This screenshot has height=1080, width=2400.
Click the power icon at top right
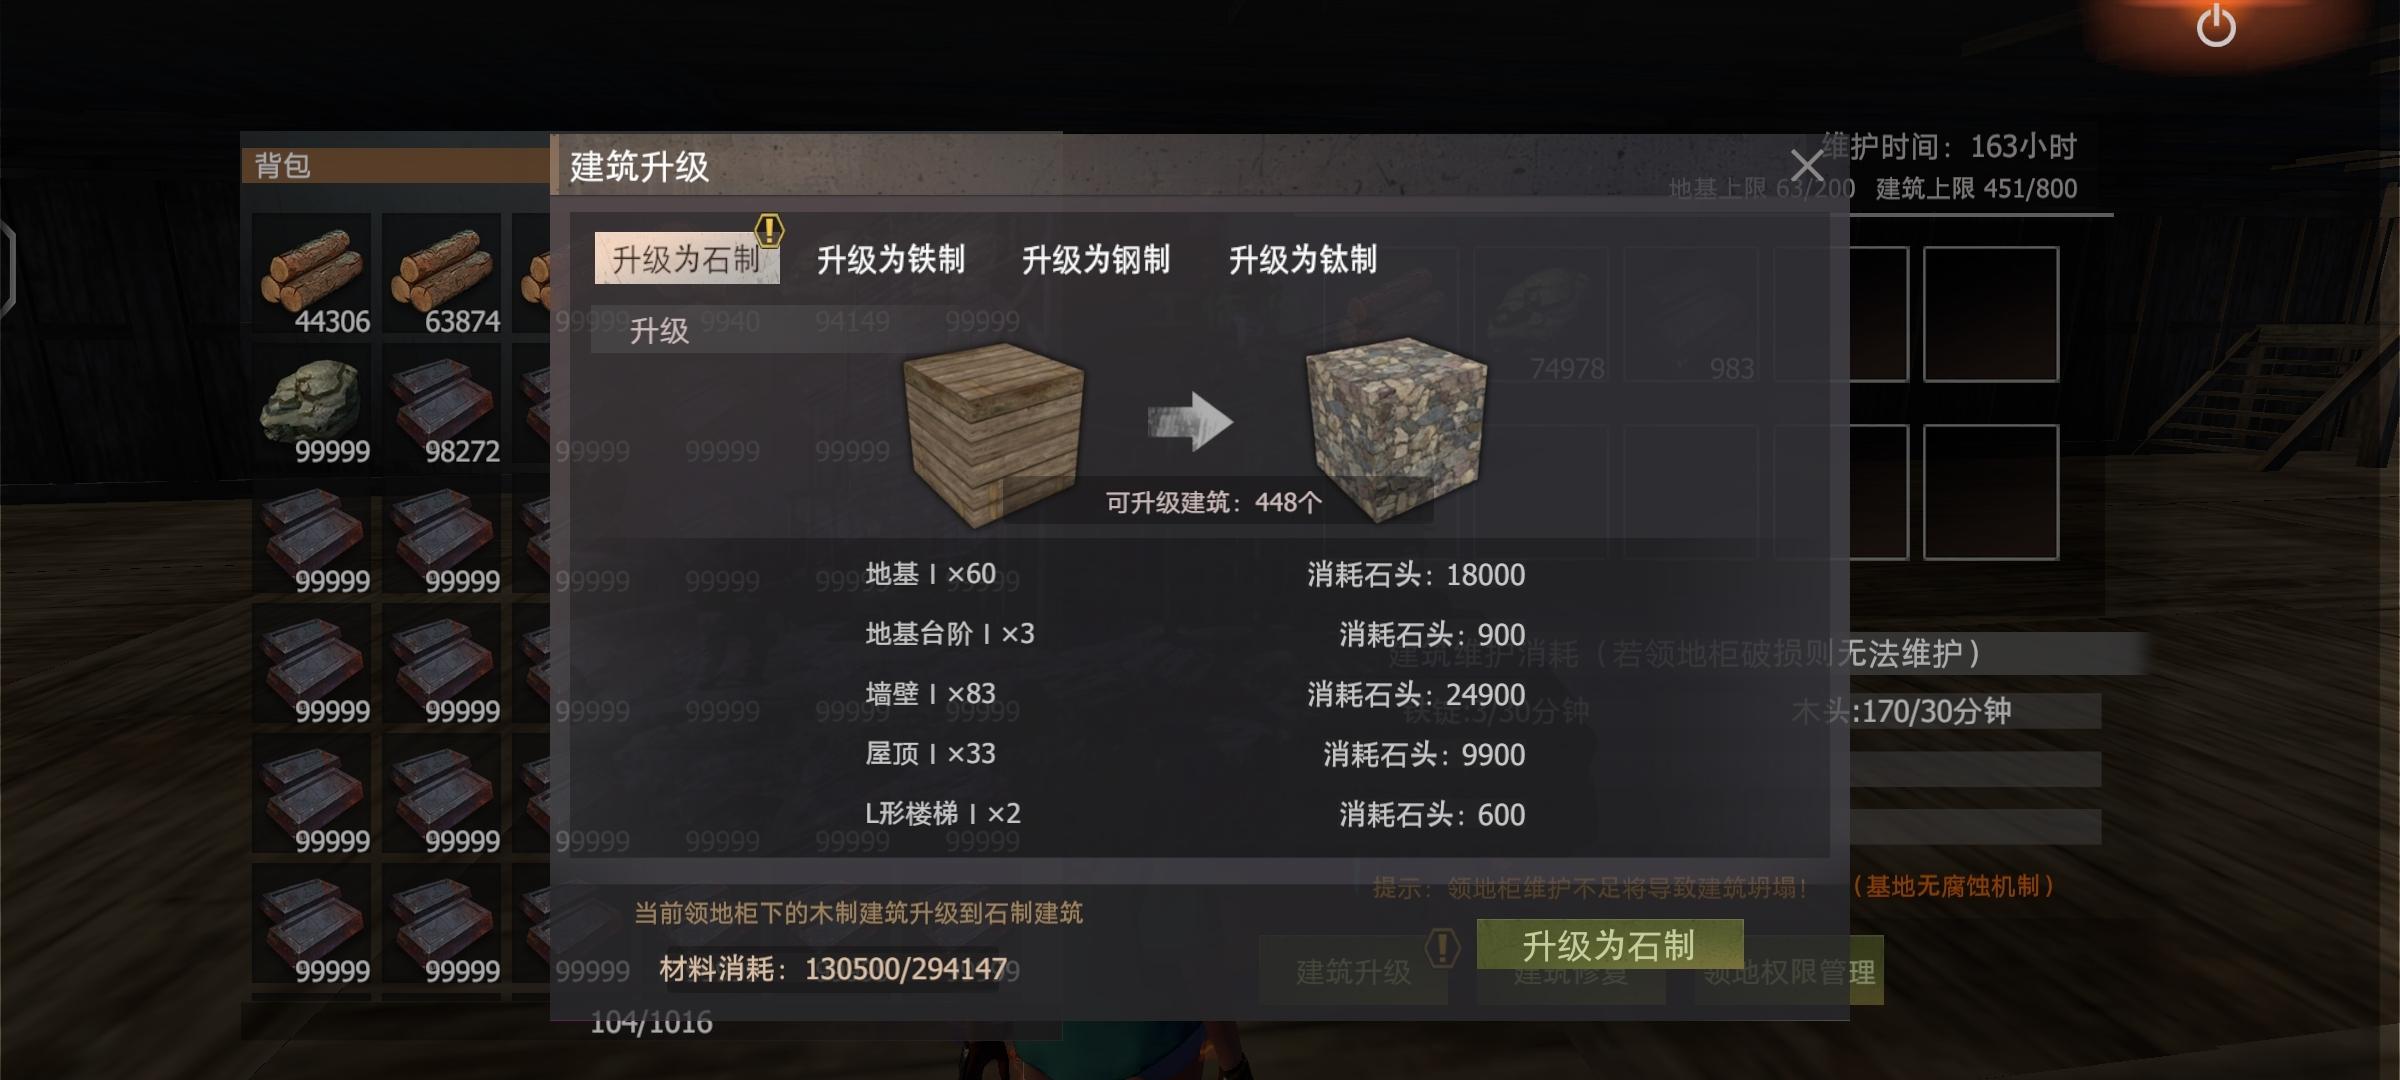pos(2215,25)
